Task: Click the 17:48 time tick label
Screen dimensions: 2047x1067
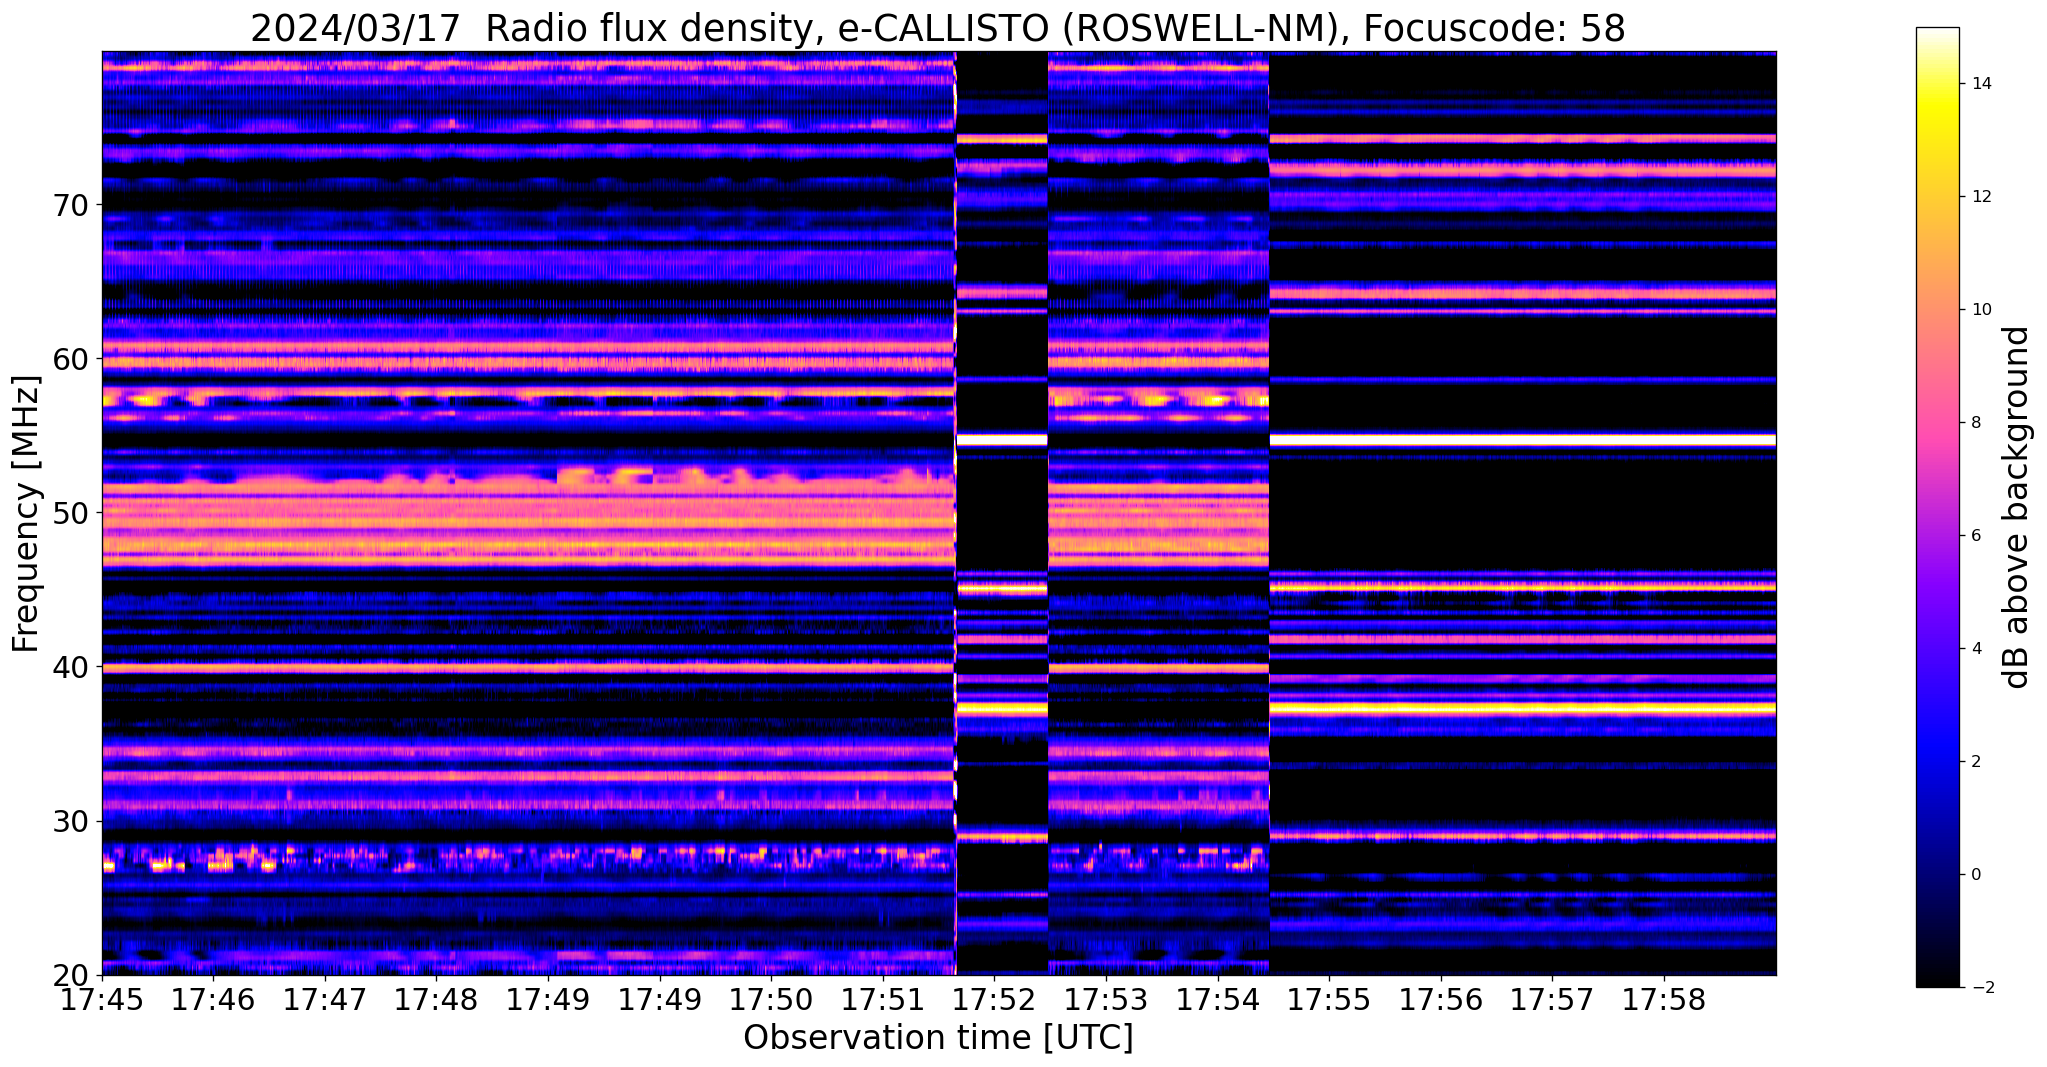Action: (436, 1000)
